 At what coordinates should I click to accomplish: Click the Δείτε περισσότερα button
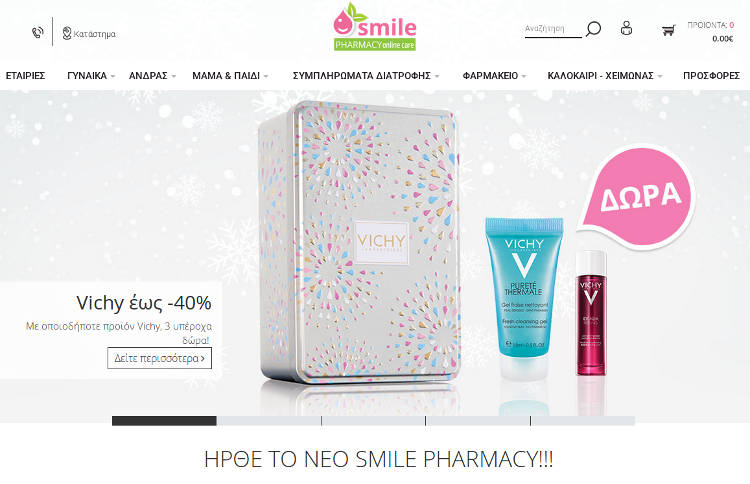[159, 358]
